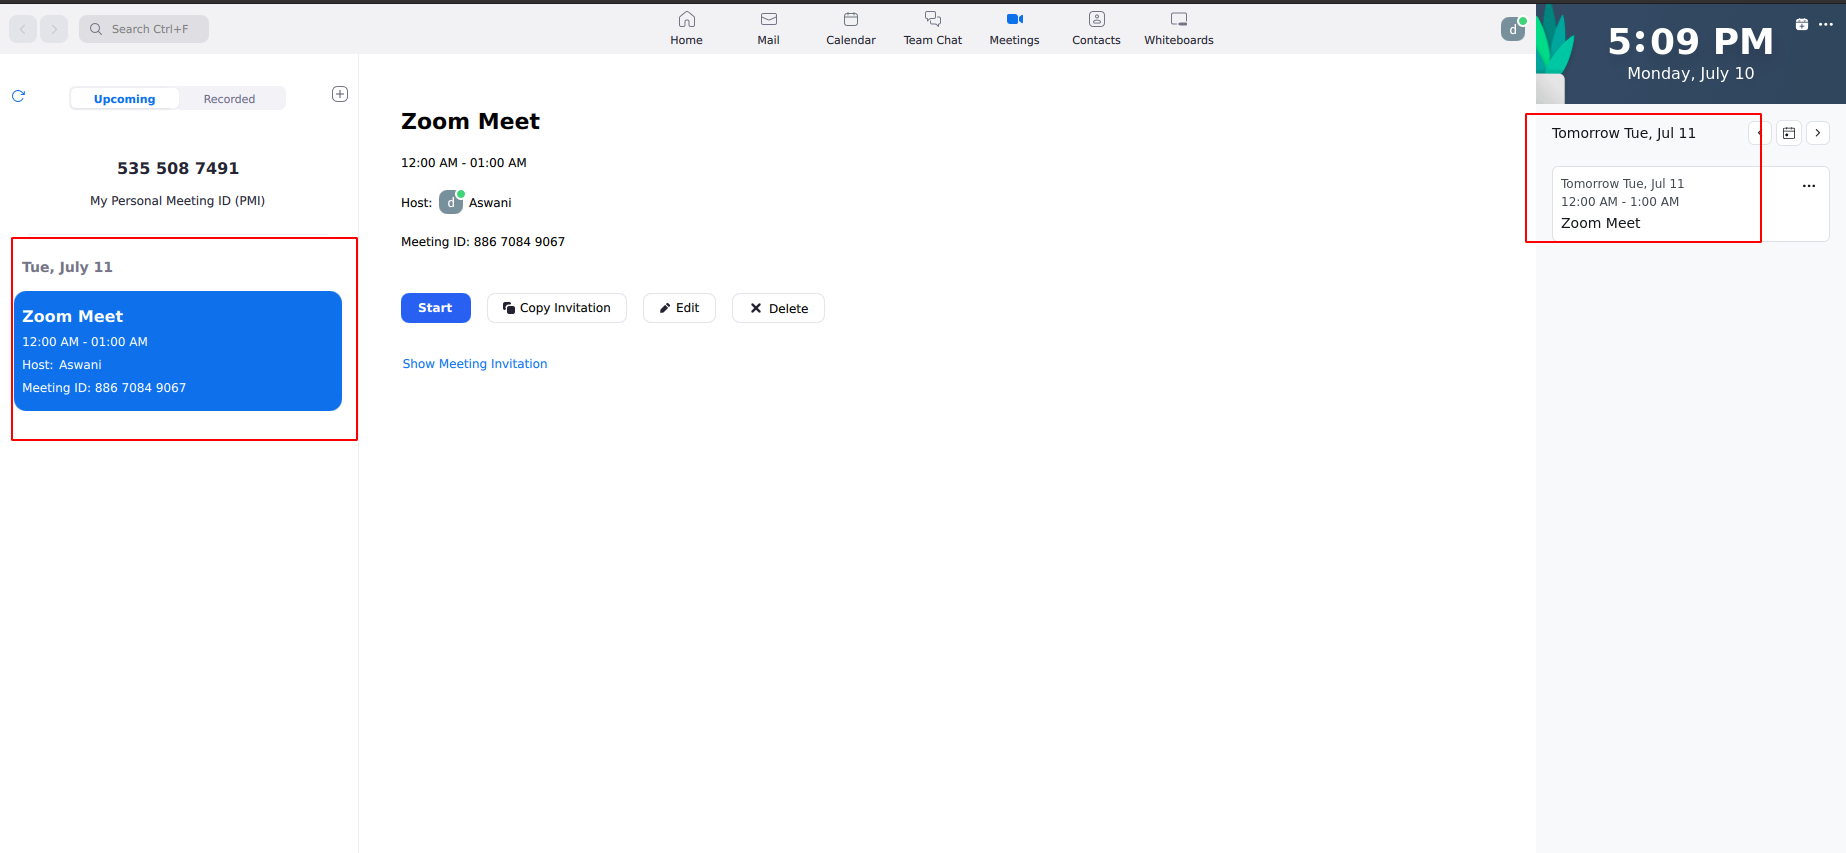Click the host avatar beside Aswani

pyautogui.click(x=451, y=202)
